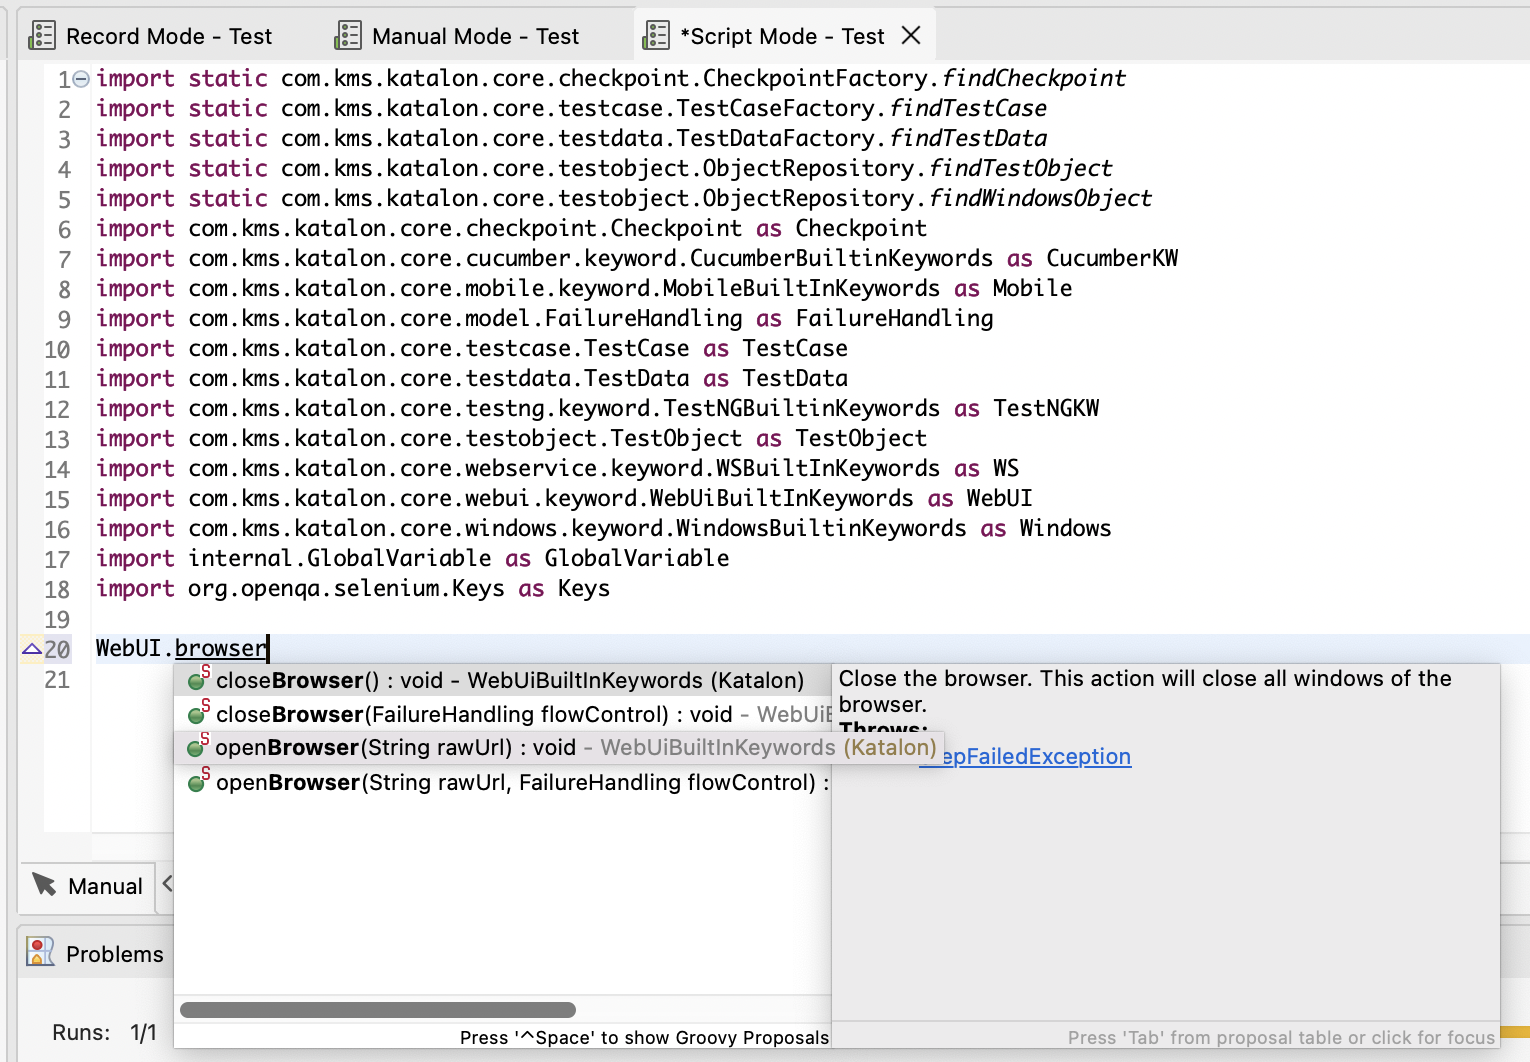Click the WindowsBuiltinKeywords import line
The width and height of the screenshot is (1530, 1062).
[x=604, y=528]
